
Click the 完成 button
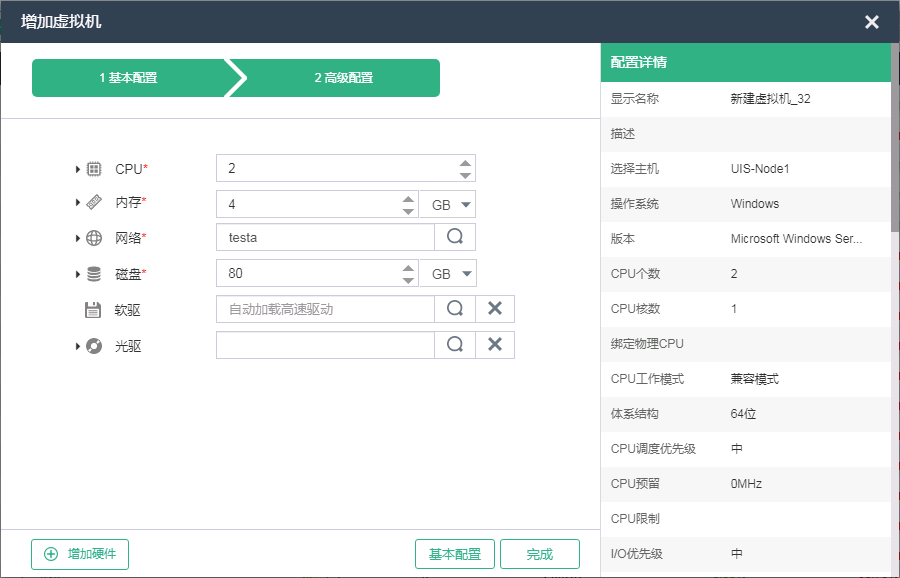[x=539, y=554]
